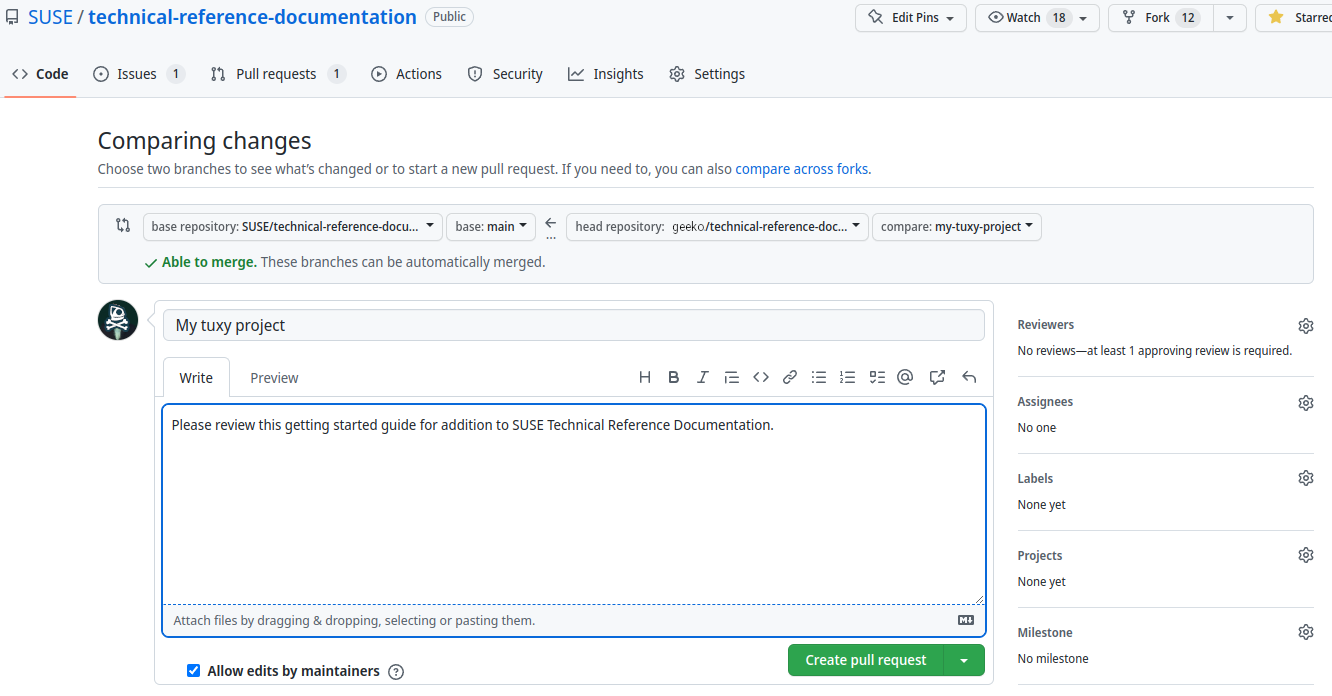This screenshot has width=1332, height=696.
Task: Switch to the Preview tab
Action: [274, 378]
